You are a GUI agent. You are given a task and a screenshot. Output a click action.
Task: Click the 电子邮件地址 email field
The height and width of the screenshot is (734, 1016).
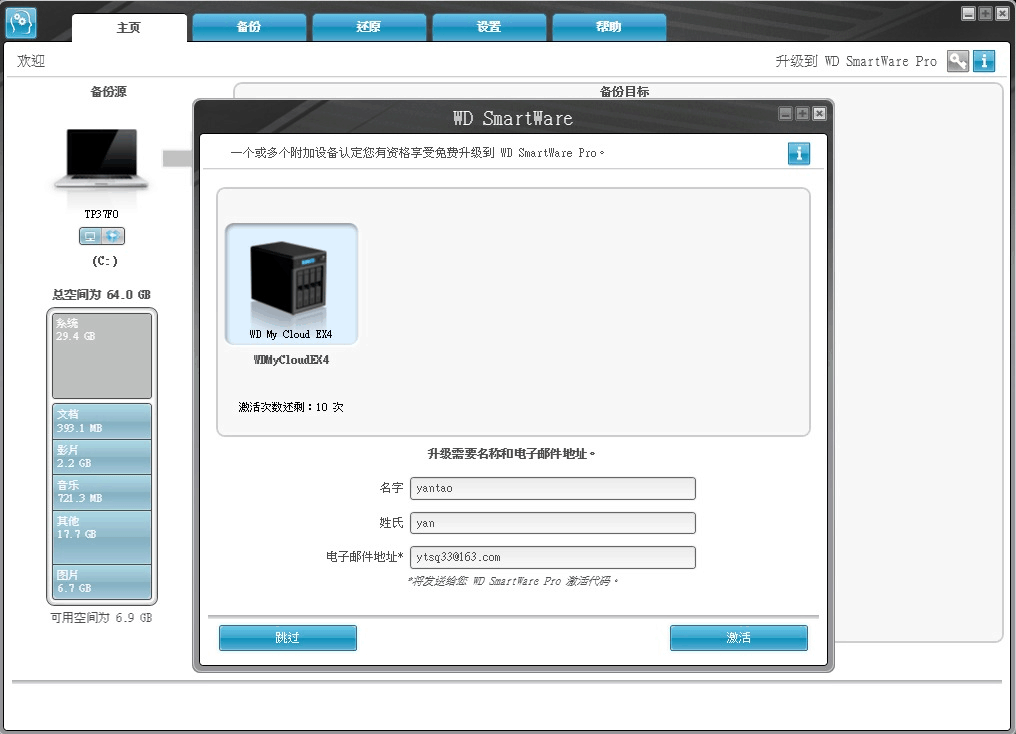[x=552, y=557]
